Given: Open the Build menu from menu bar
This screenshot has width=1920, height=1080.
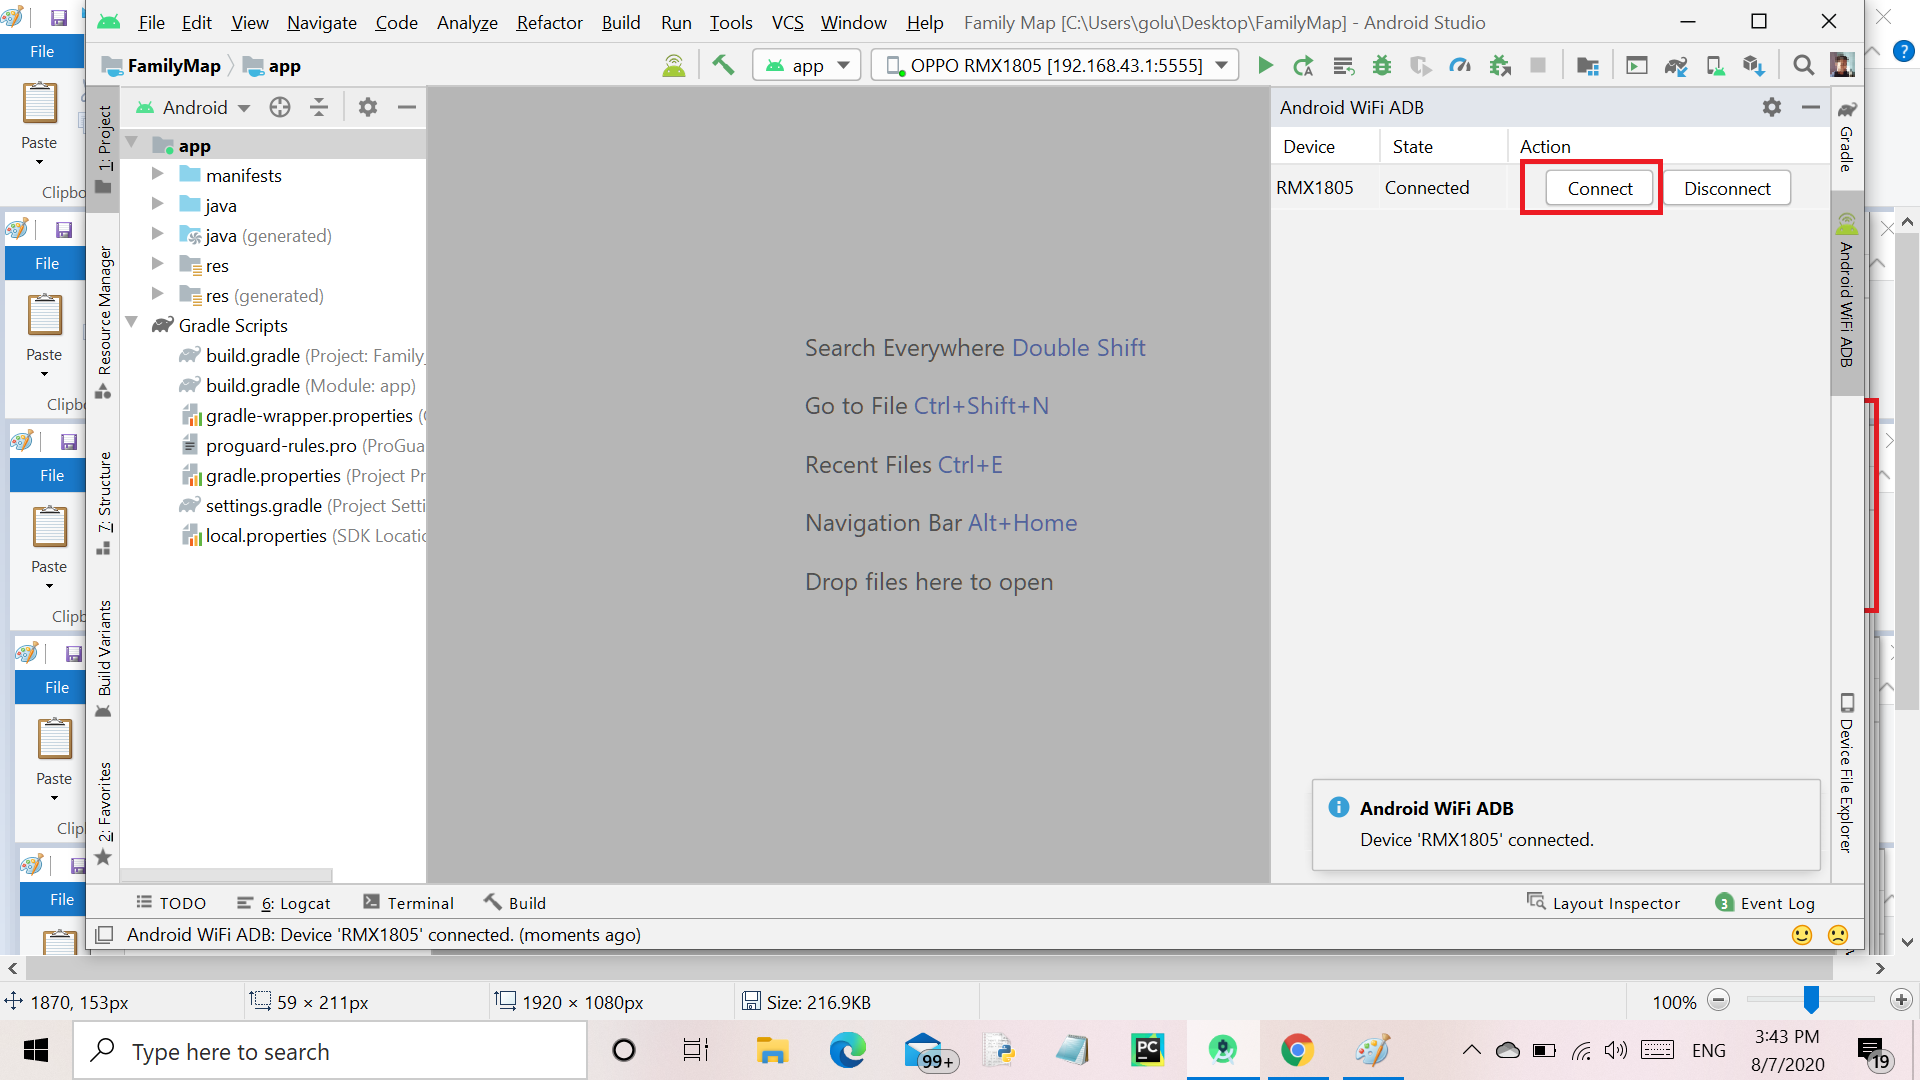Looking at the screenshot, I should point(620,22).
